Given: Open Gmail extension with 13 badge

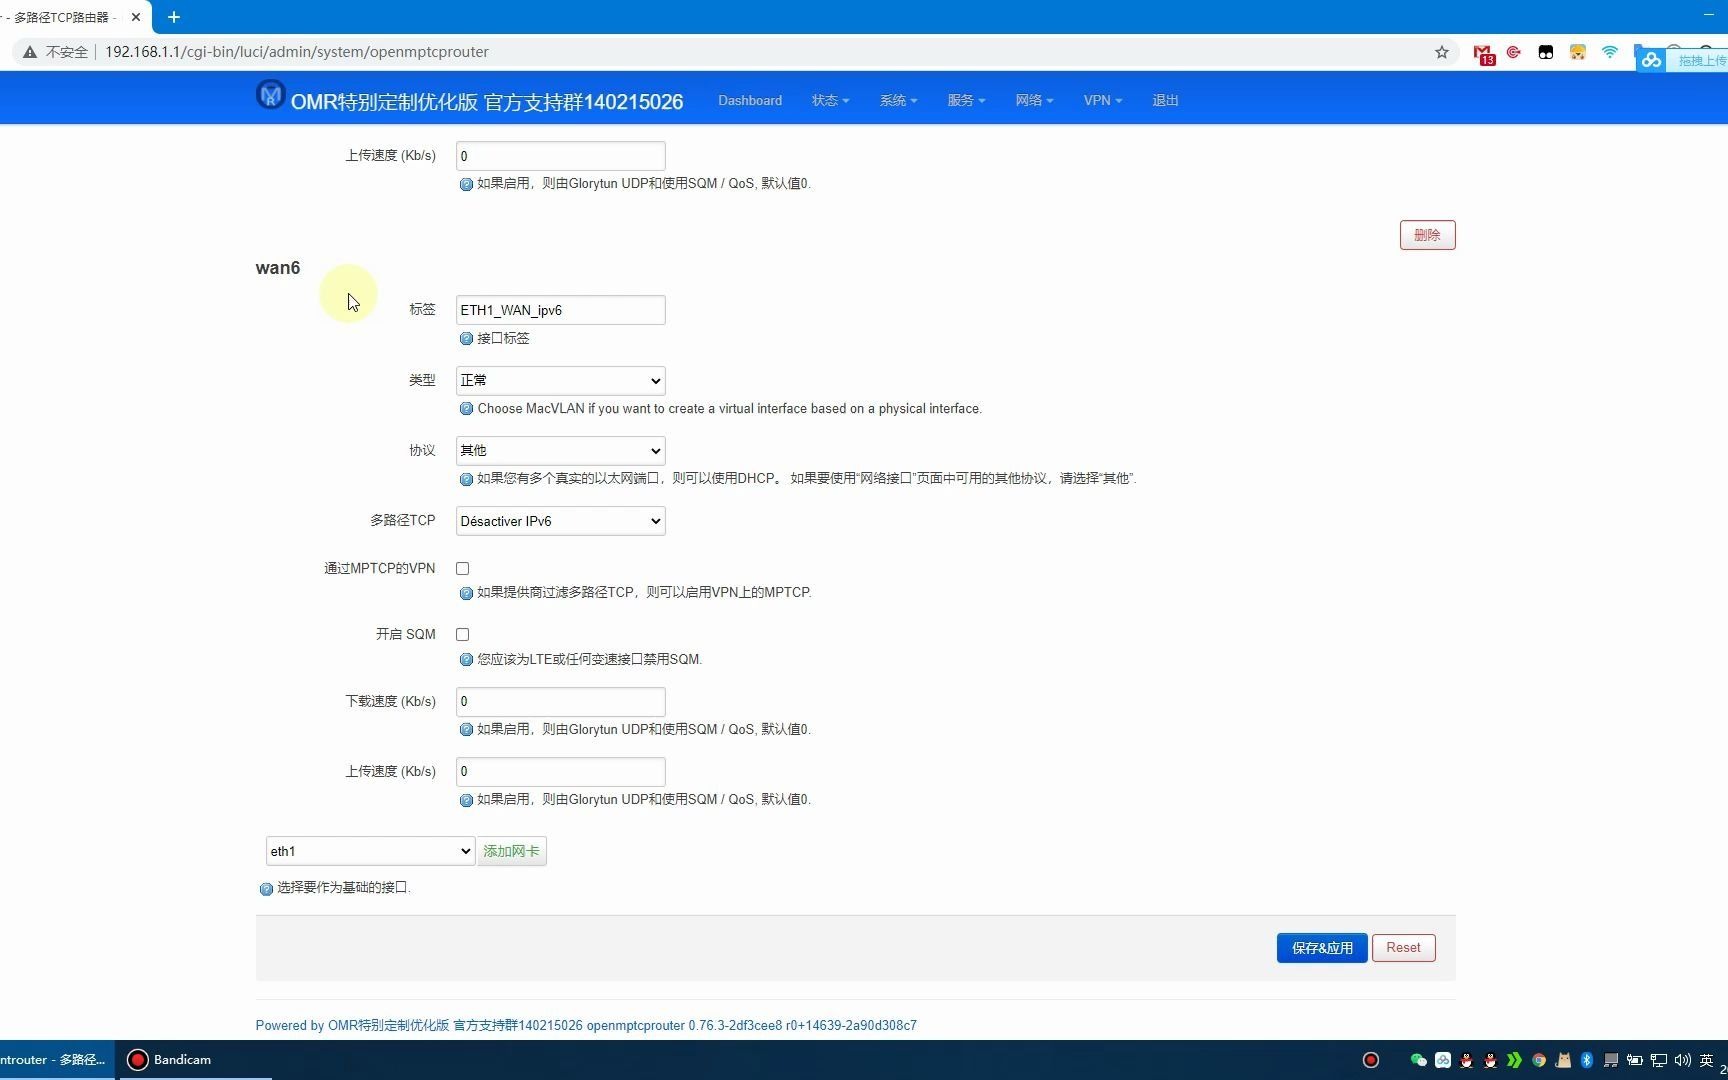Looking at the screenshot, I should coord(1484,53).
